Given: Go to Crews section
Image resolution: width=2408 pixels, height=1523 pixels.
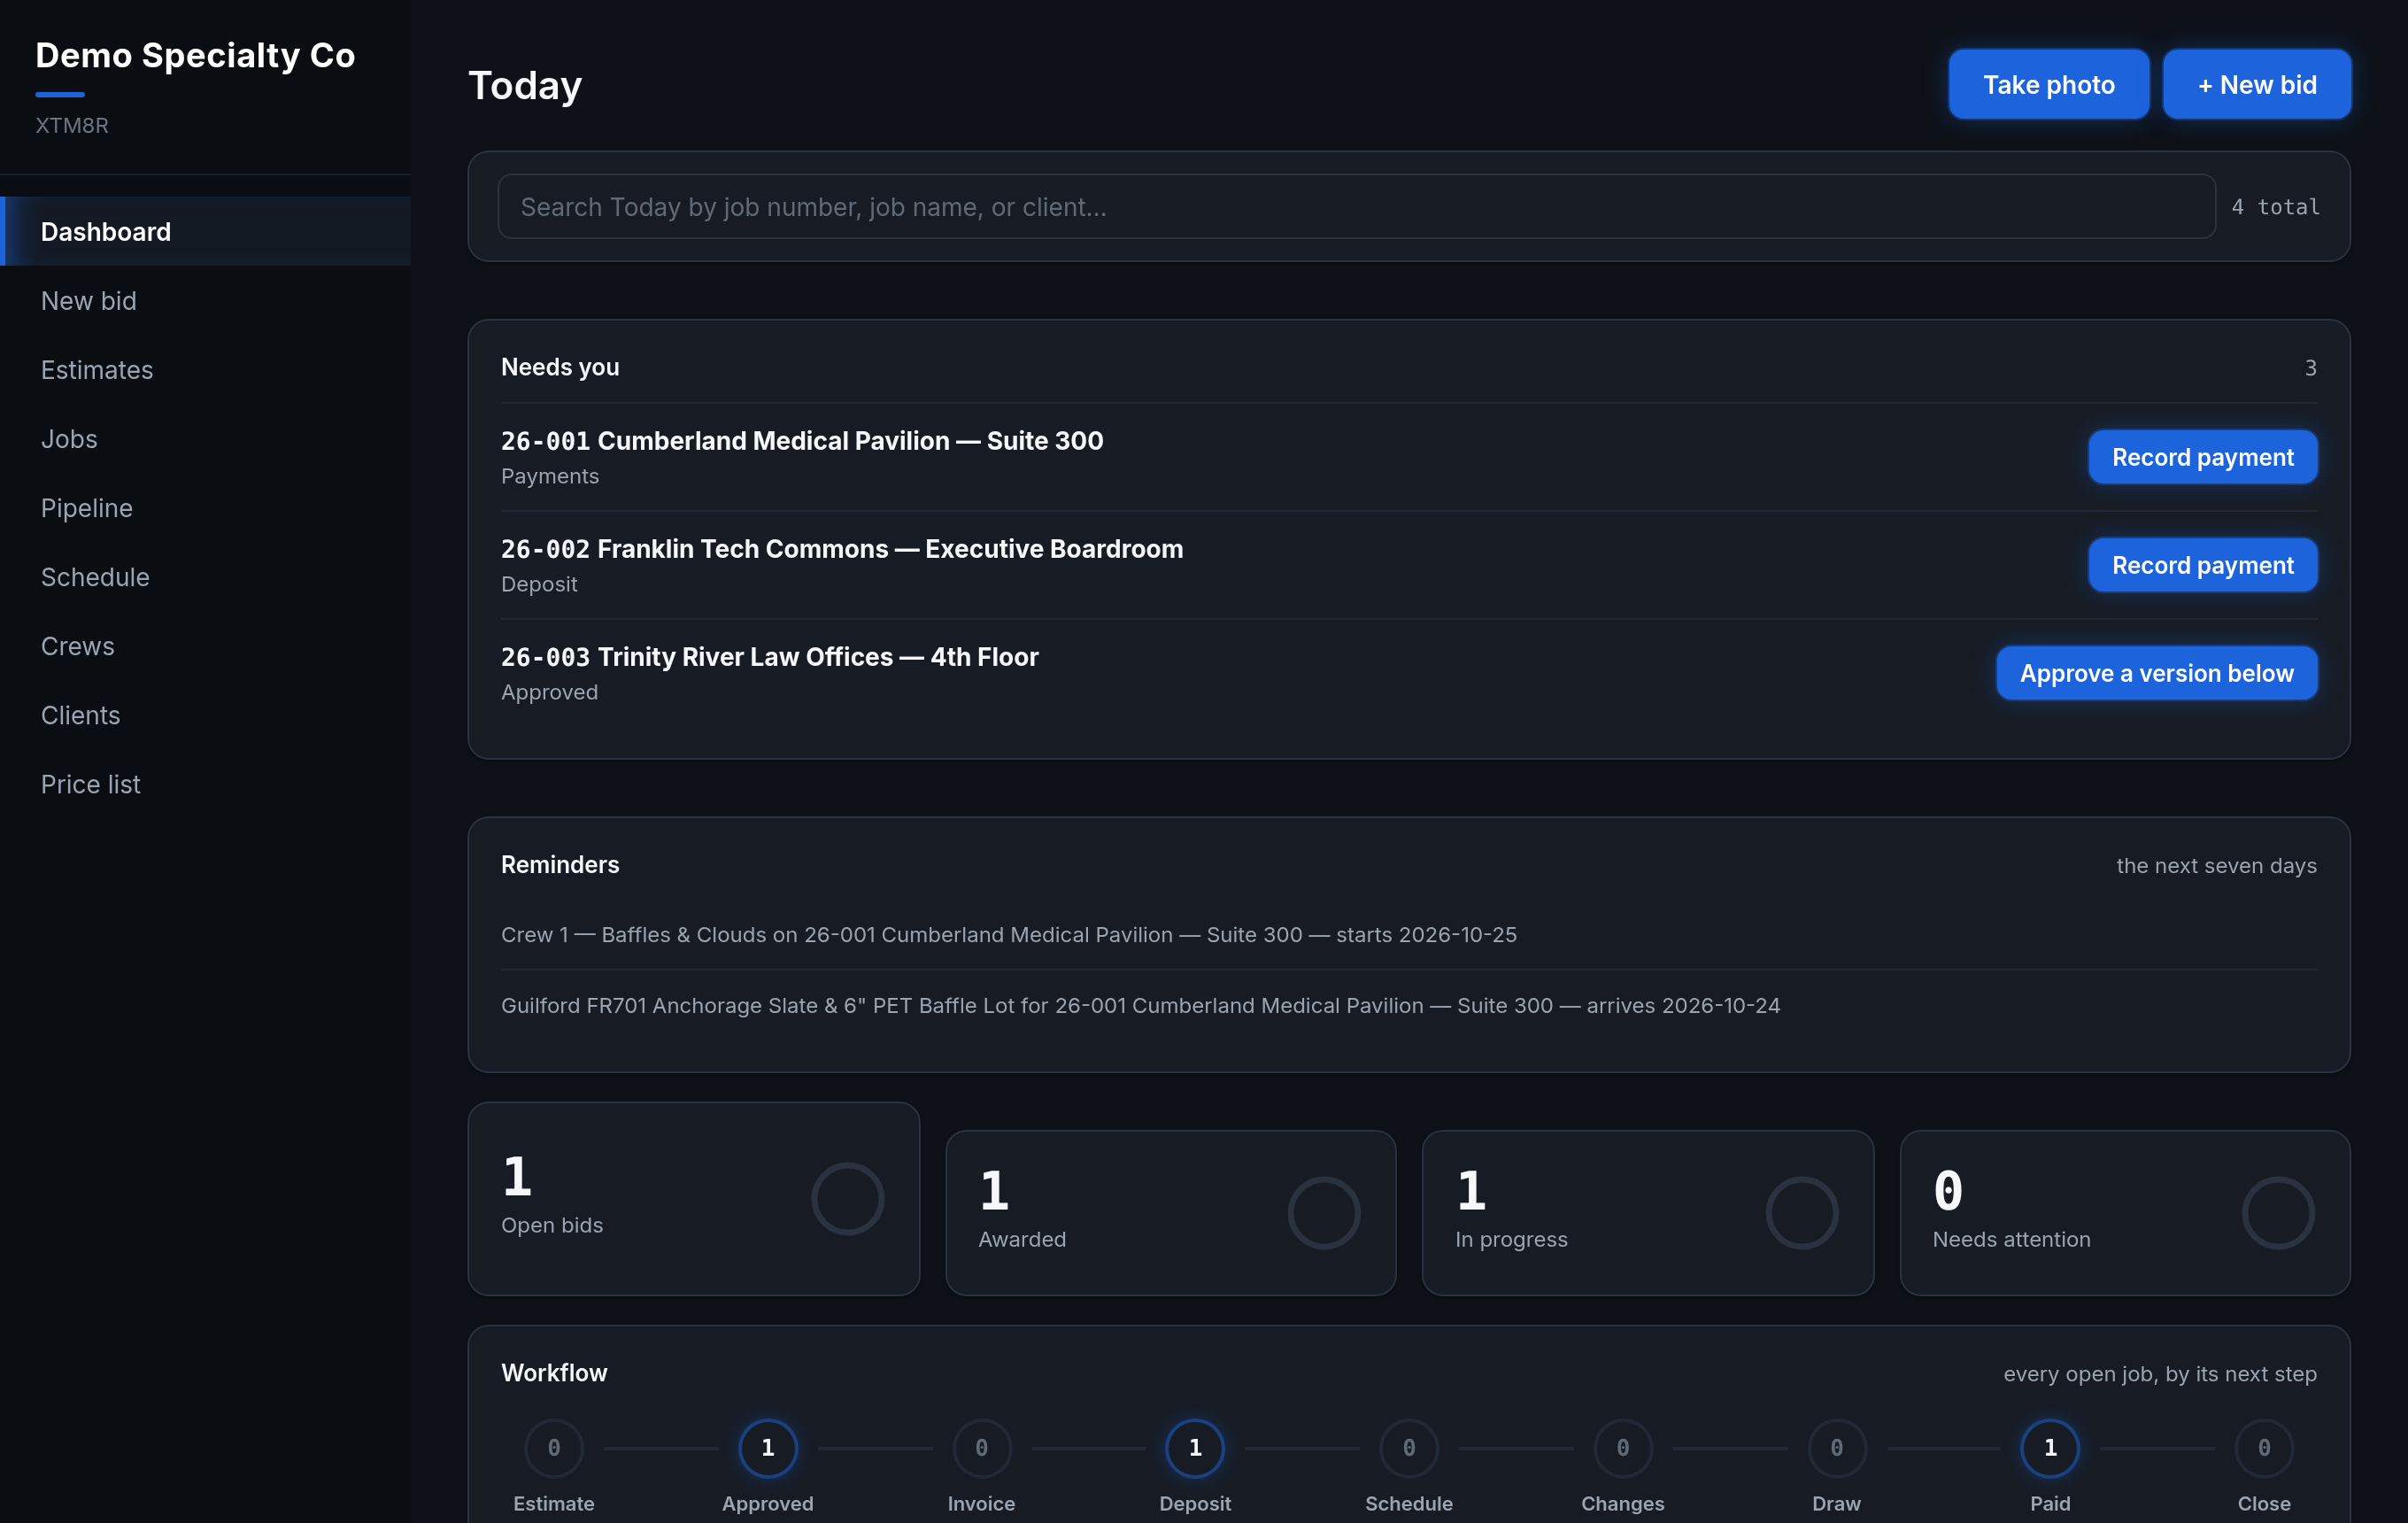Looking at the screenshot, I should [205, 645].
